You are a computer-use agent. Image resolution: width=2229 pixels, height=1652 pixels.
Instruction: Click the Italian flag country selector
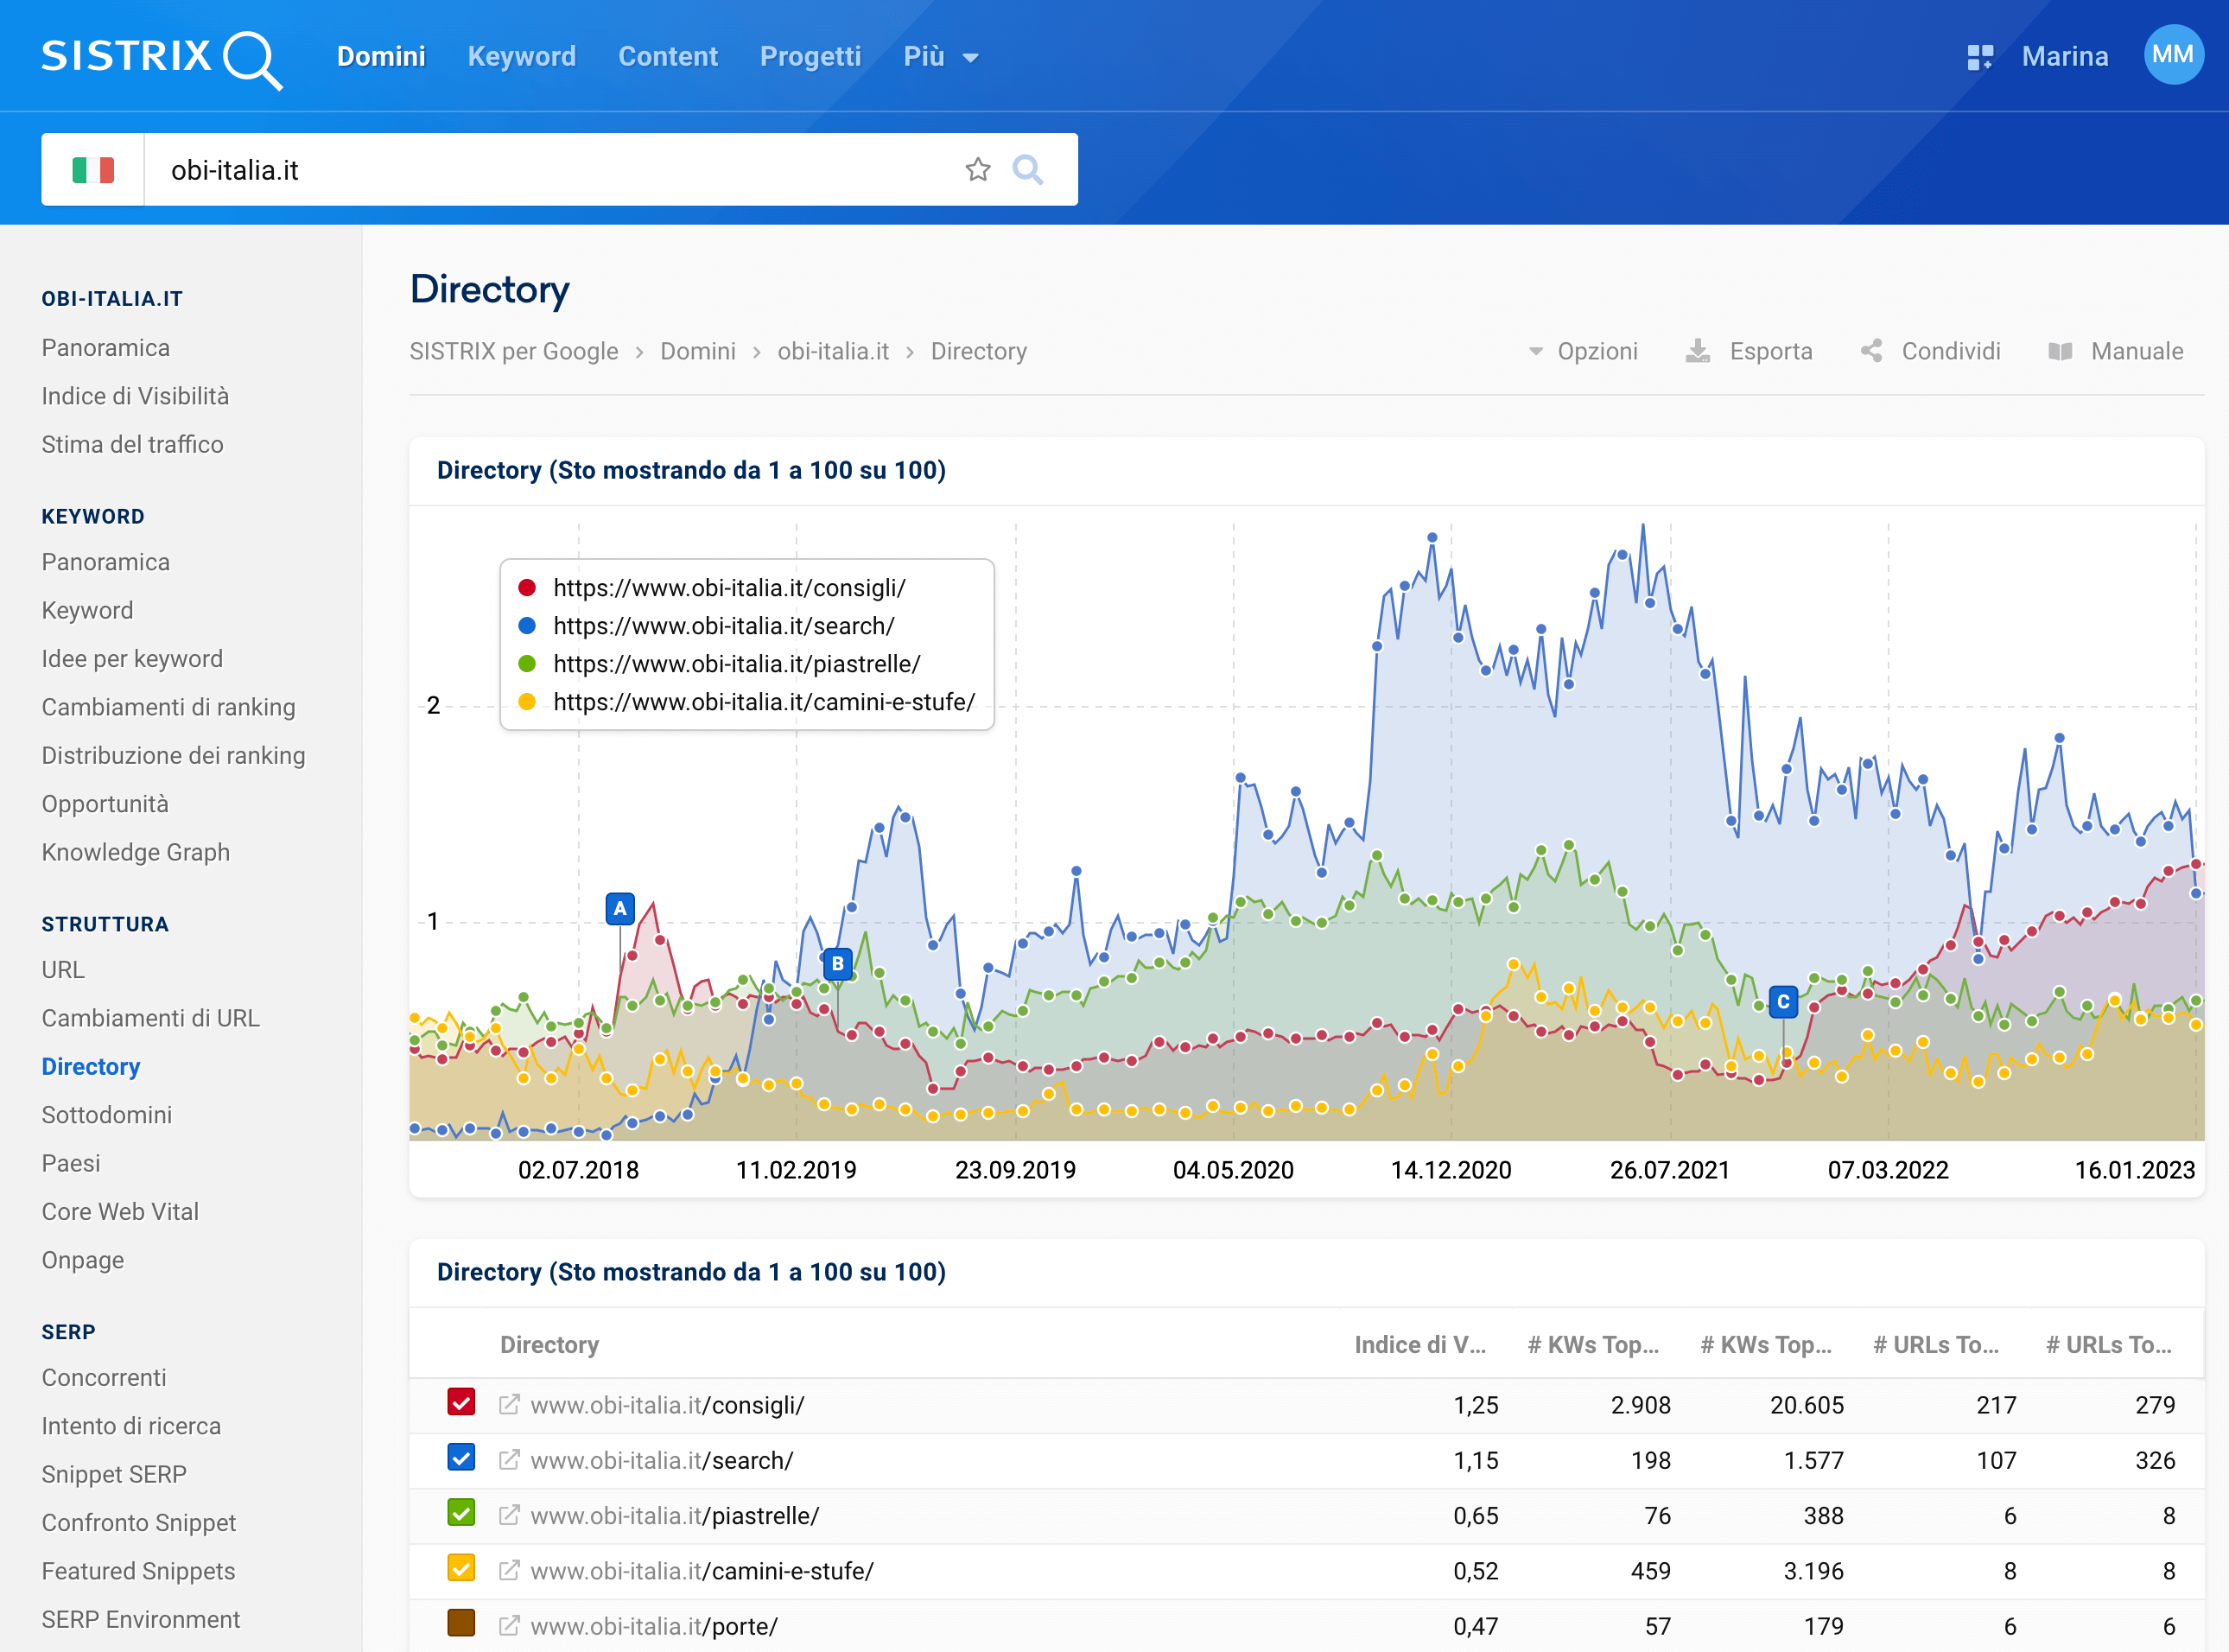coord(93,170)
